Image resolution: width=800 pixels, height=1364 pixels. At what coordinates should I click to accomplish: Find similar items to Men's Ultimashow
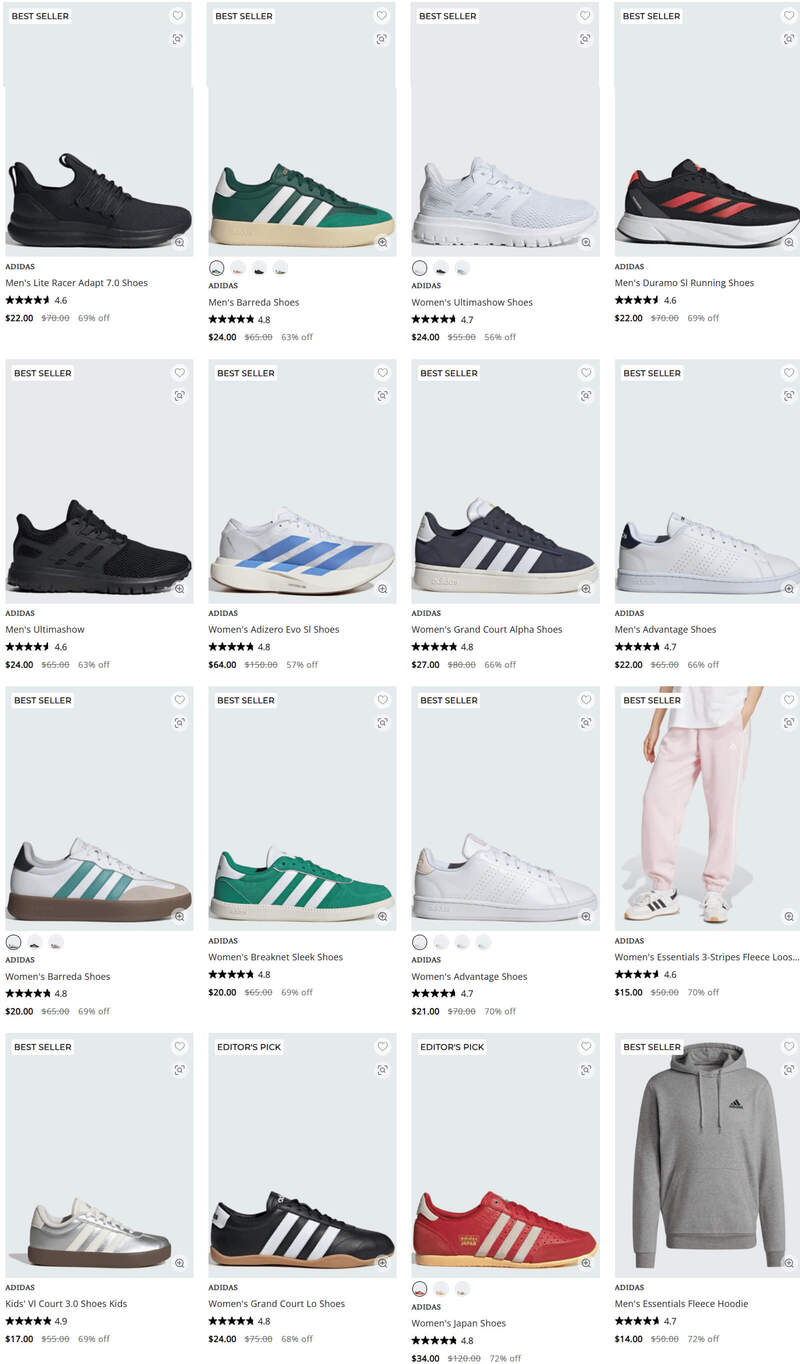pyautogui.click(x=179, y=396)
